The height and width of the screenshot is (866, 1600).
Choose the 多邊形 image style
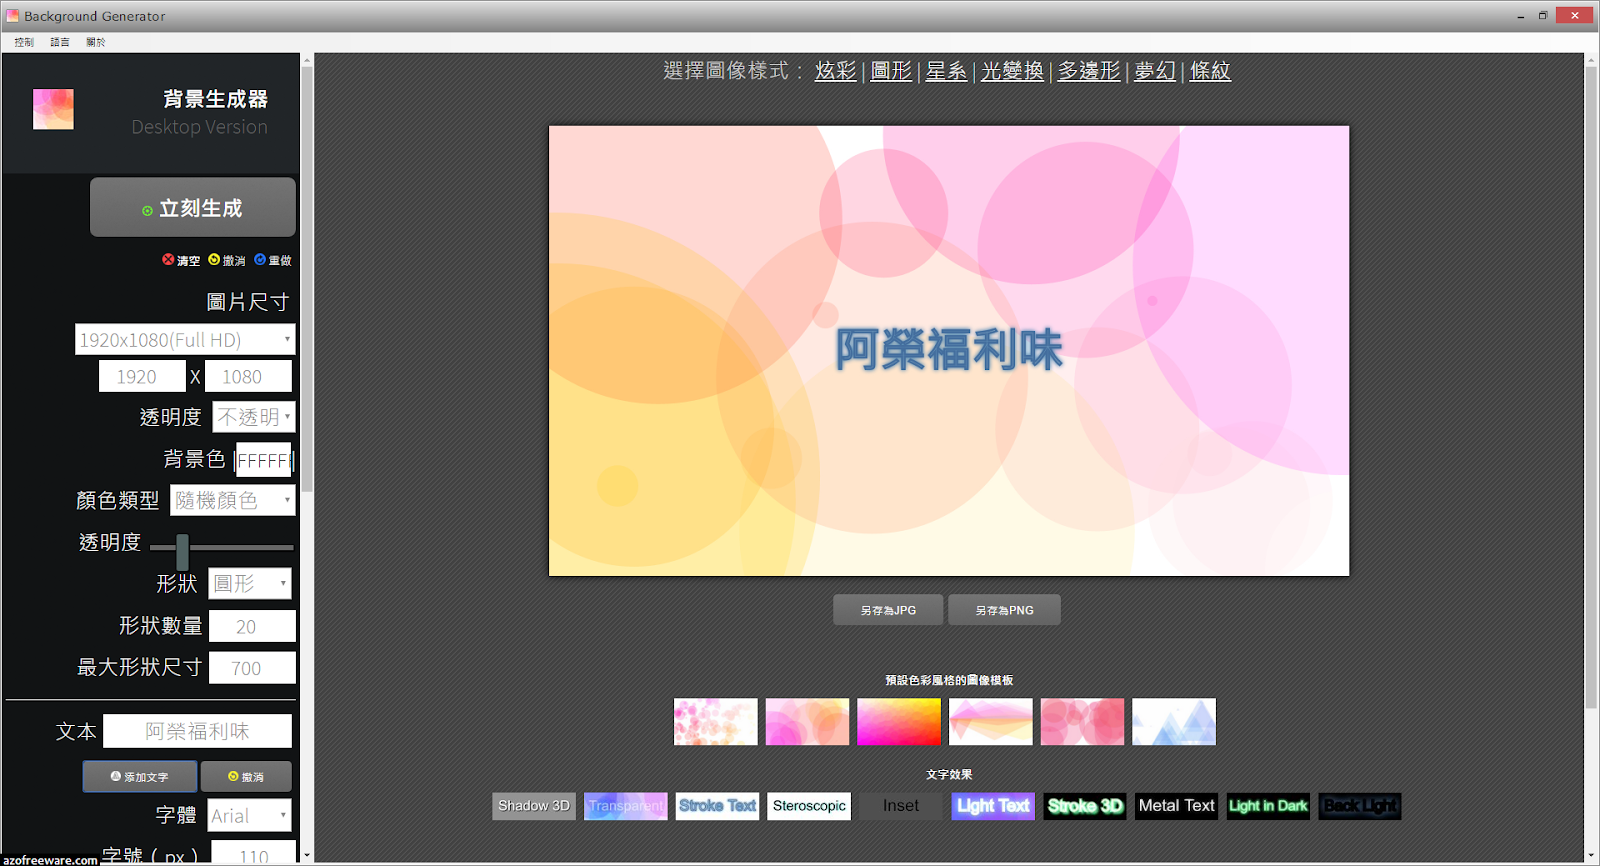click(x=1089, y=71)
